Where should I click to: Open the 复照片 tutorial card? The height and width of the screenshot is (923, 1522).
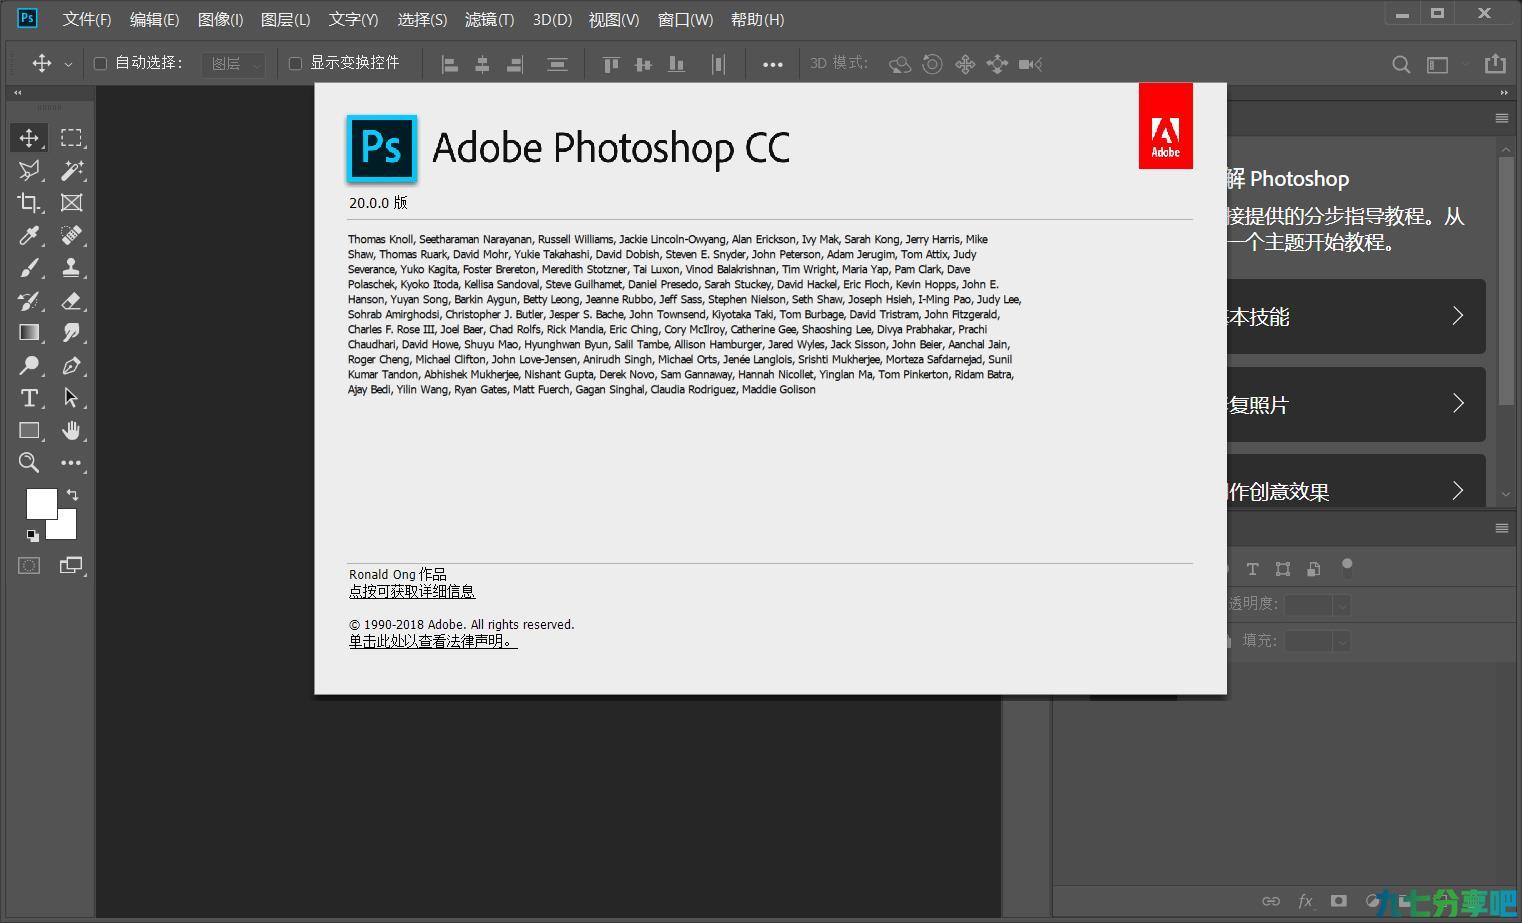1356,404
